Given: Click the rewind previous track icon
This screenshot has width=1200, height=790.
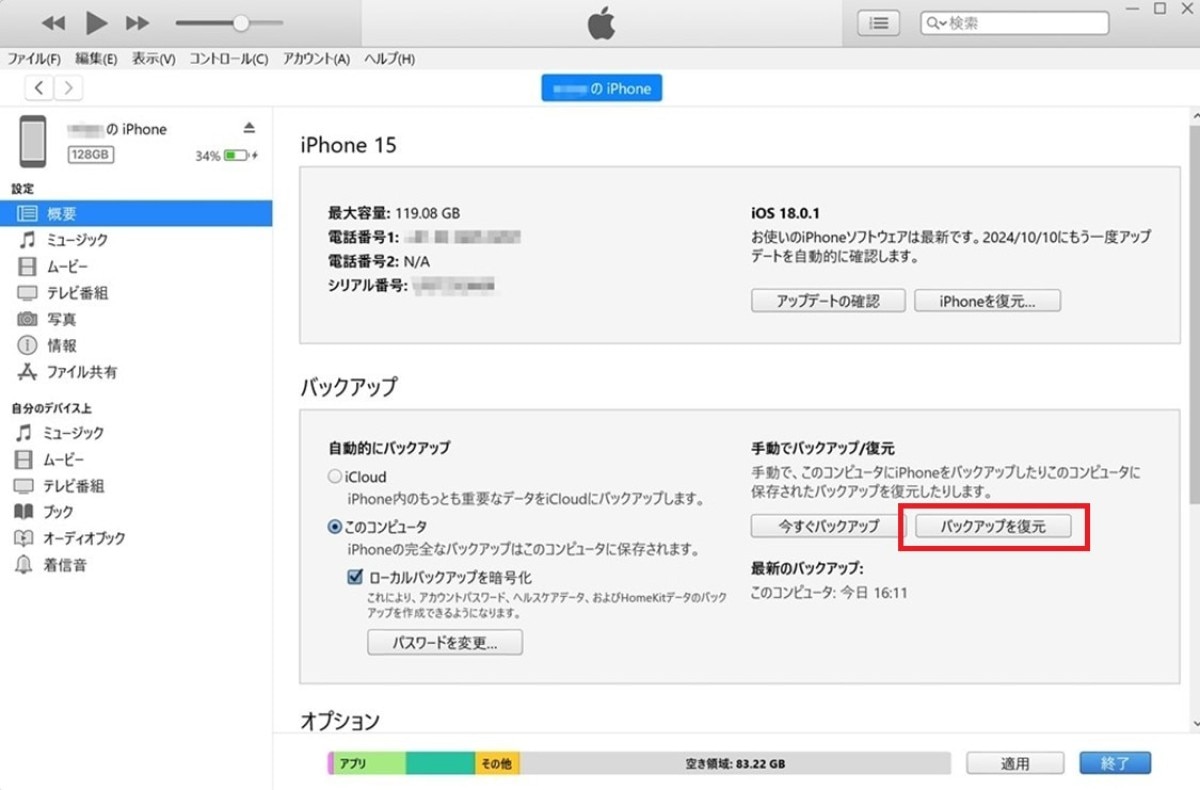Looking at the screenshot, I should tap(53, 22).
